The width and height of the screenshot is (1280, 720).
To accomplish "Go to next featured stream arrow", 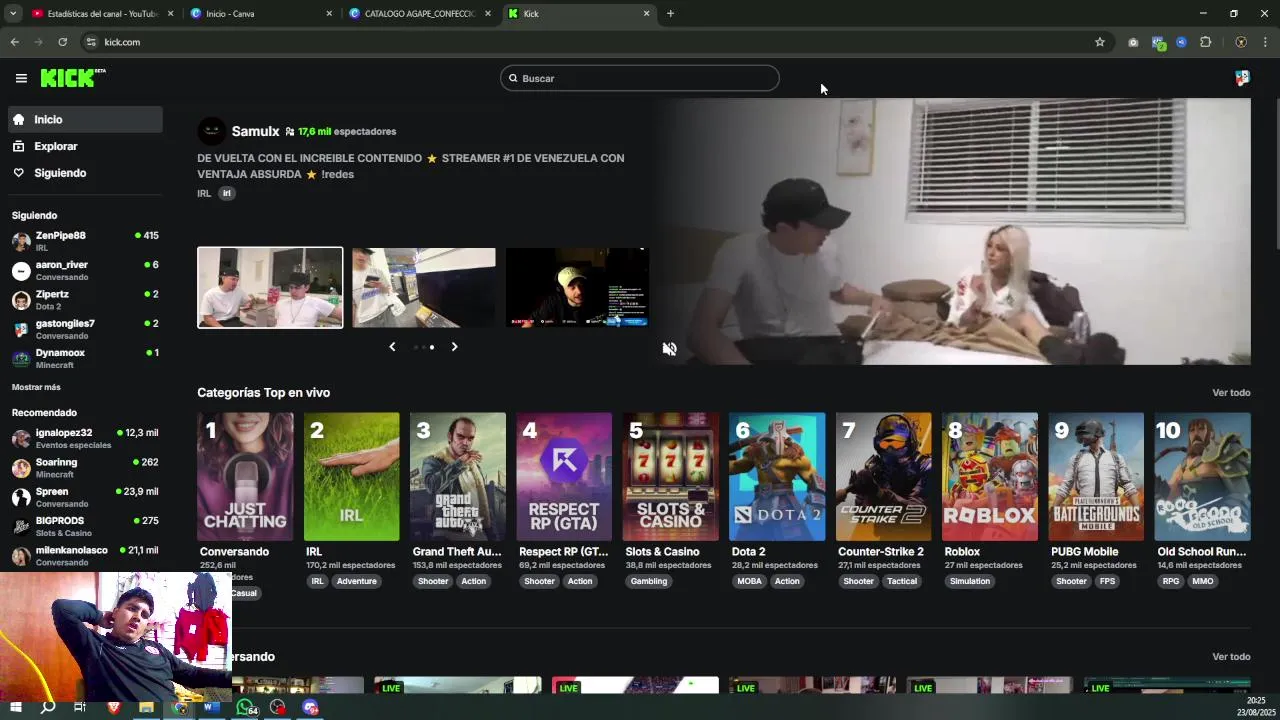I will (x=454, y=347).
